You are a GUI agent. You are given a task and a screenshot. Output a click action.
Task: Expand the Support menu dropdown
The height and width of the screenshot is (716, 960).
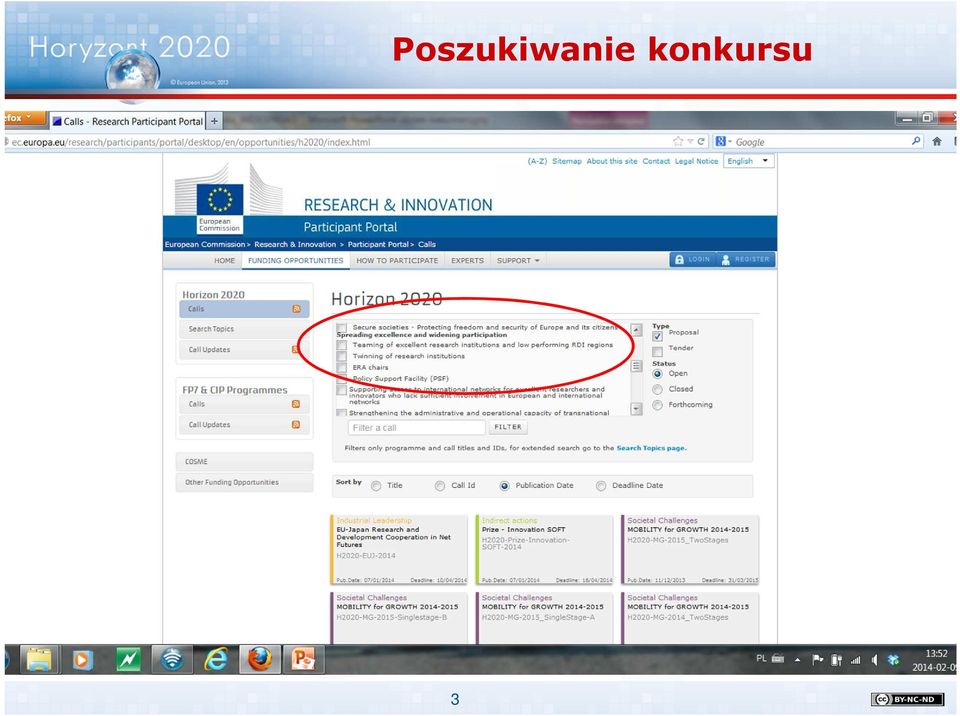pyautogui.click(x=518, y=260)
